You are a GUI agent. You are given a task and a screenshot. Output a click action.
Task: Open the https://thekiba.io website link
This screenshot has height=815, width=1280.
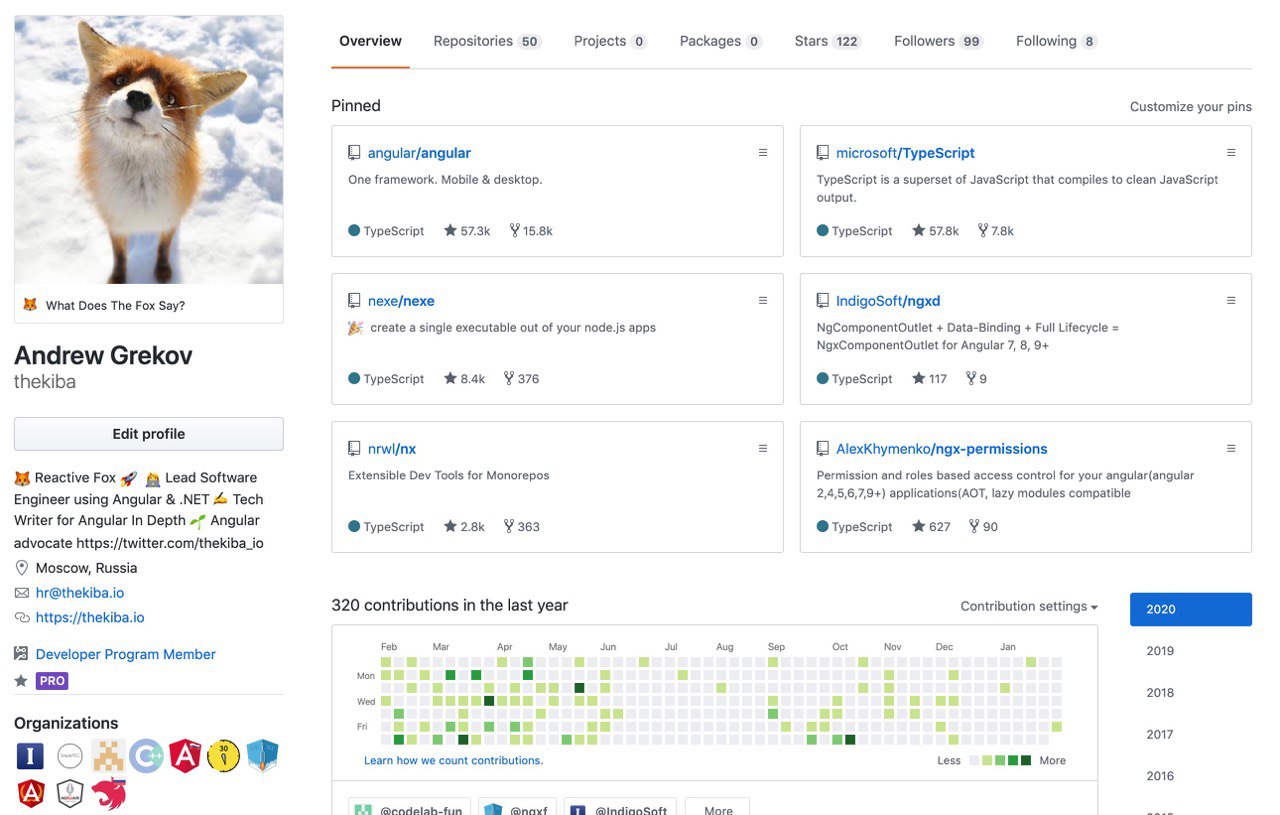[90, 618]
